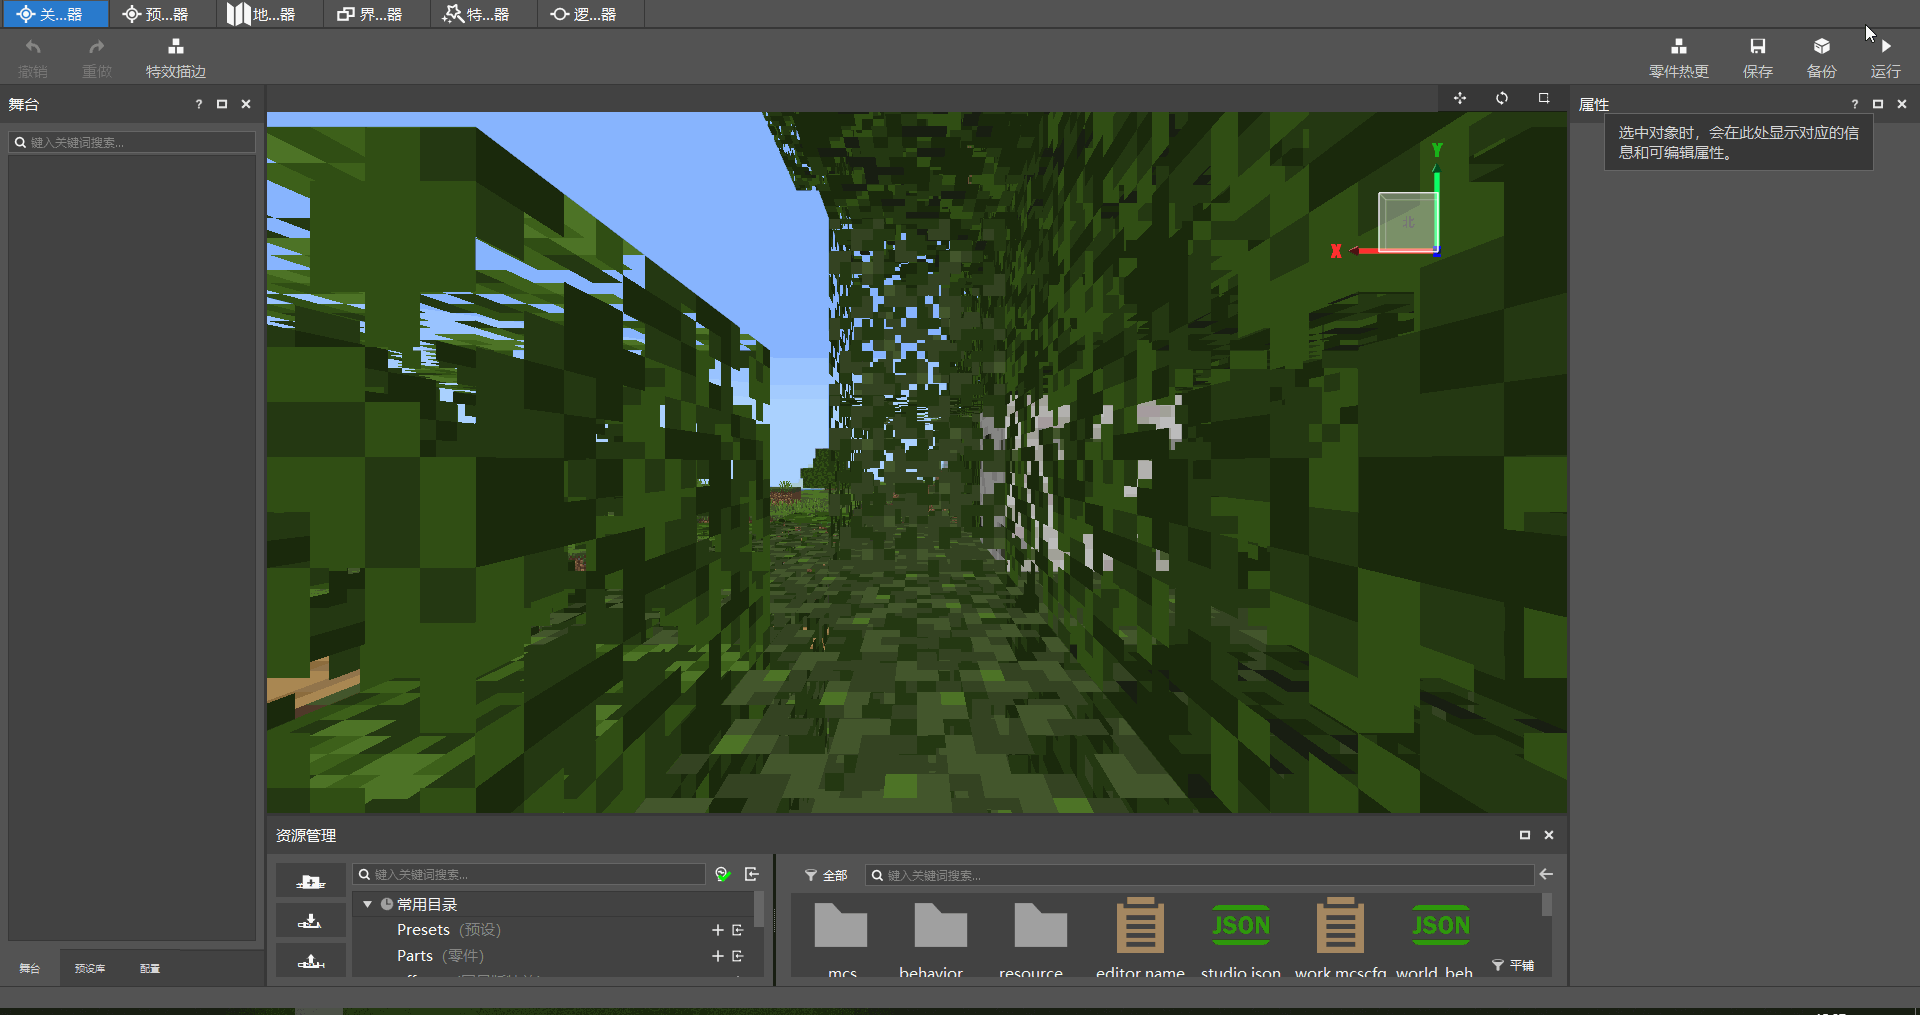The height and width of the screenshot is (1015, 1920).
Task: Float the 属性 panel
Action: 1878,104
